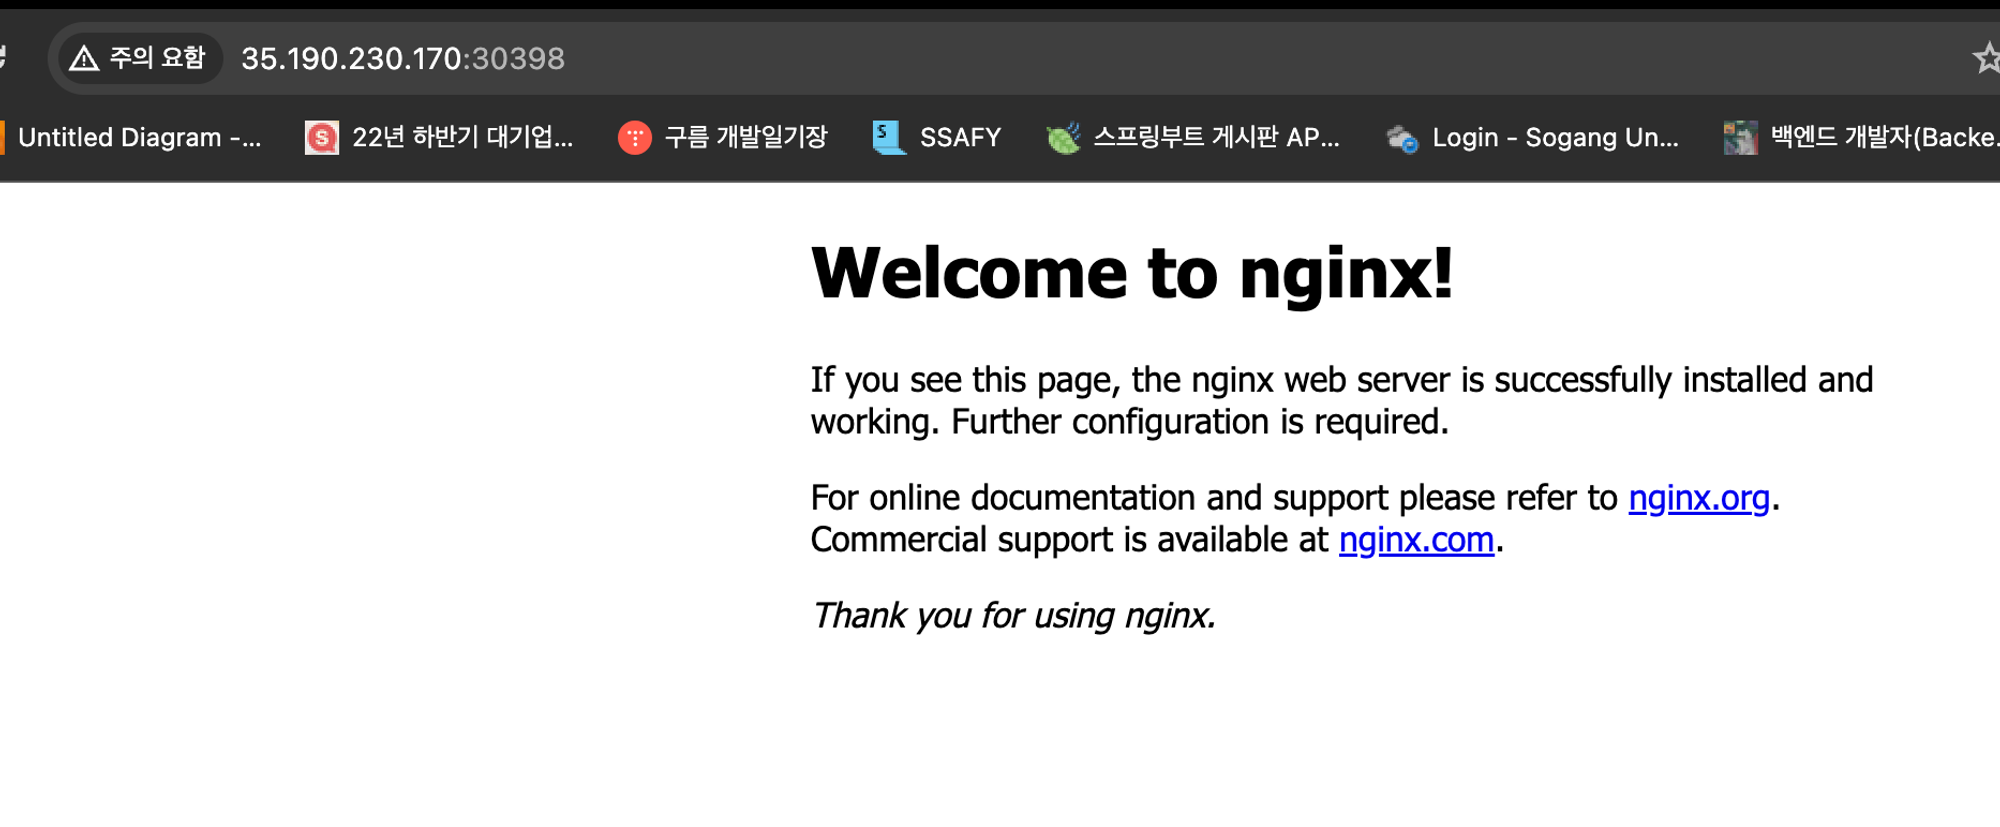
Task: Click the 'Further configuration is required' sentence
Action: 1200,422
